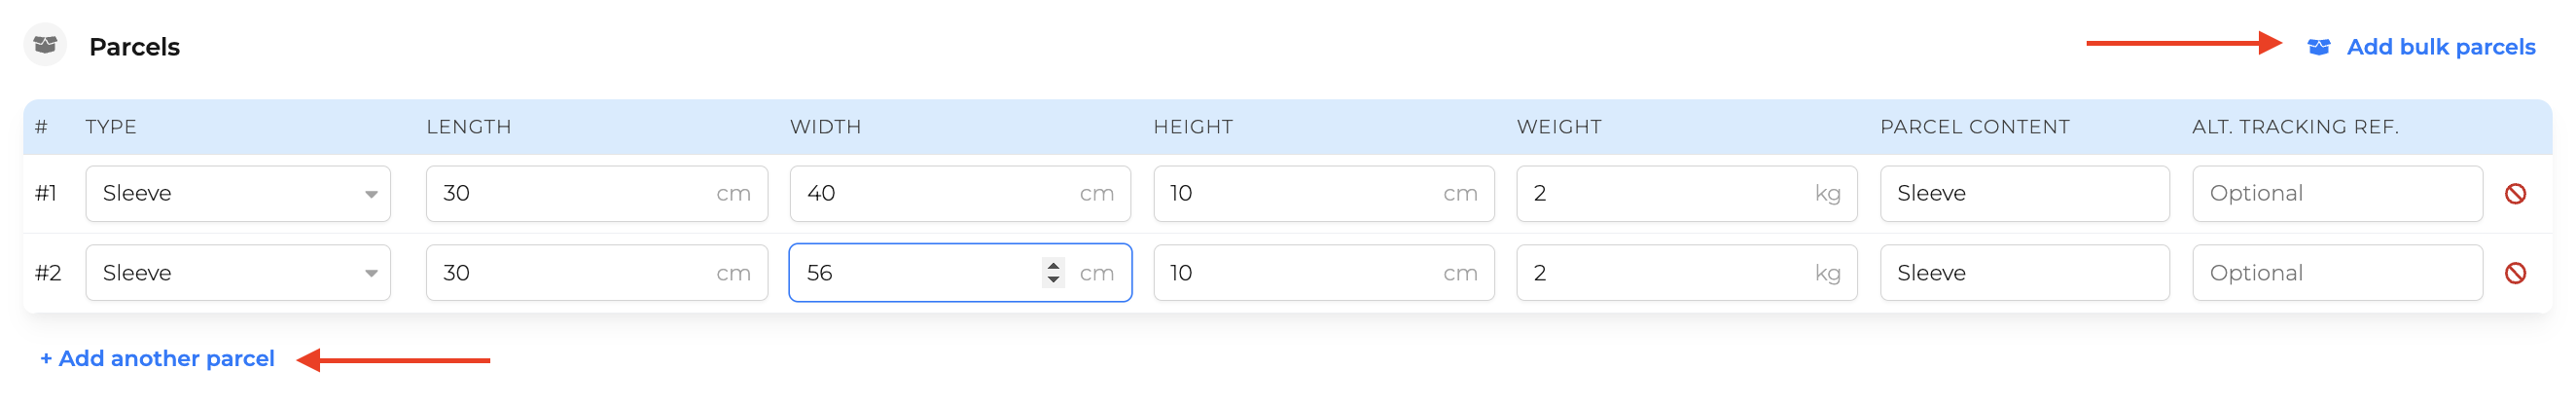Focus Height field of parcel #1
Viewport: 2576px width, 407px height.
click(1324, 194)
